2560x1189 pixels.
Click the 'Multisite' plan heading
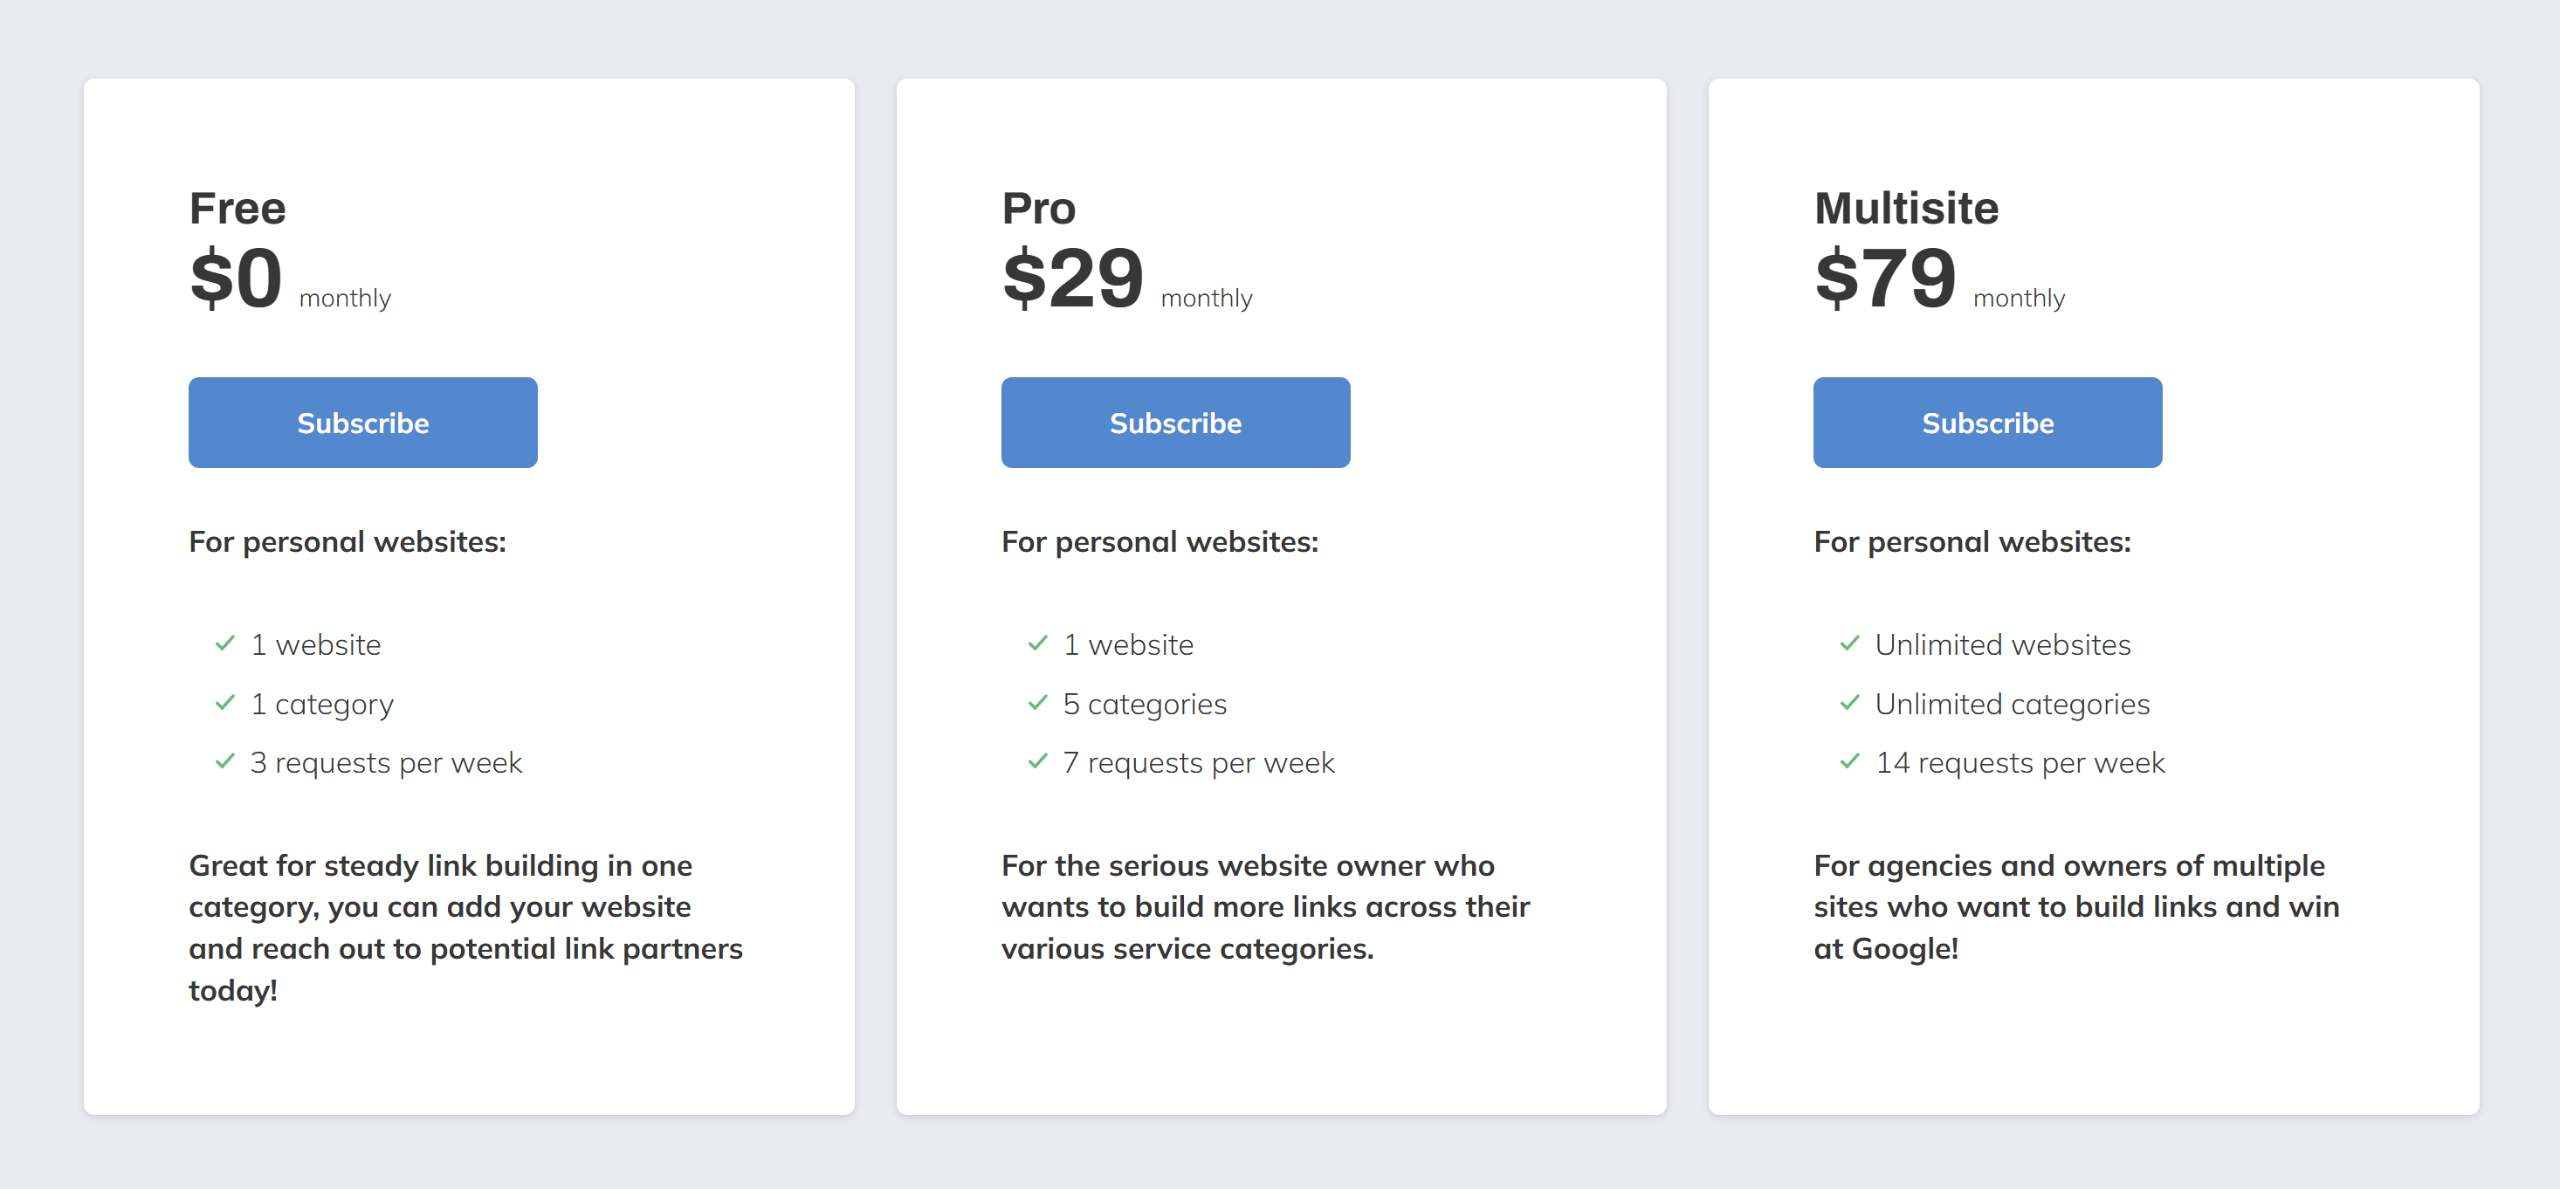pos(1906,208)
